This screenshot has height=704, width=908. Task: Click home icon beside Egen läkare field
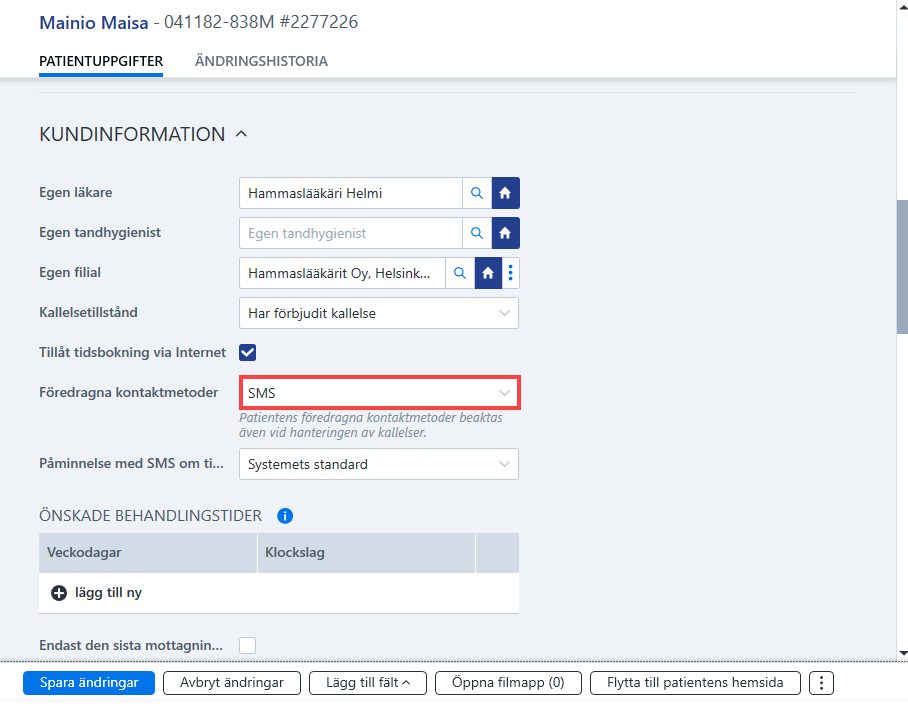pos(506,193)
